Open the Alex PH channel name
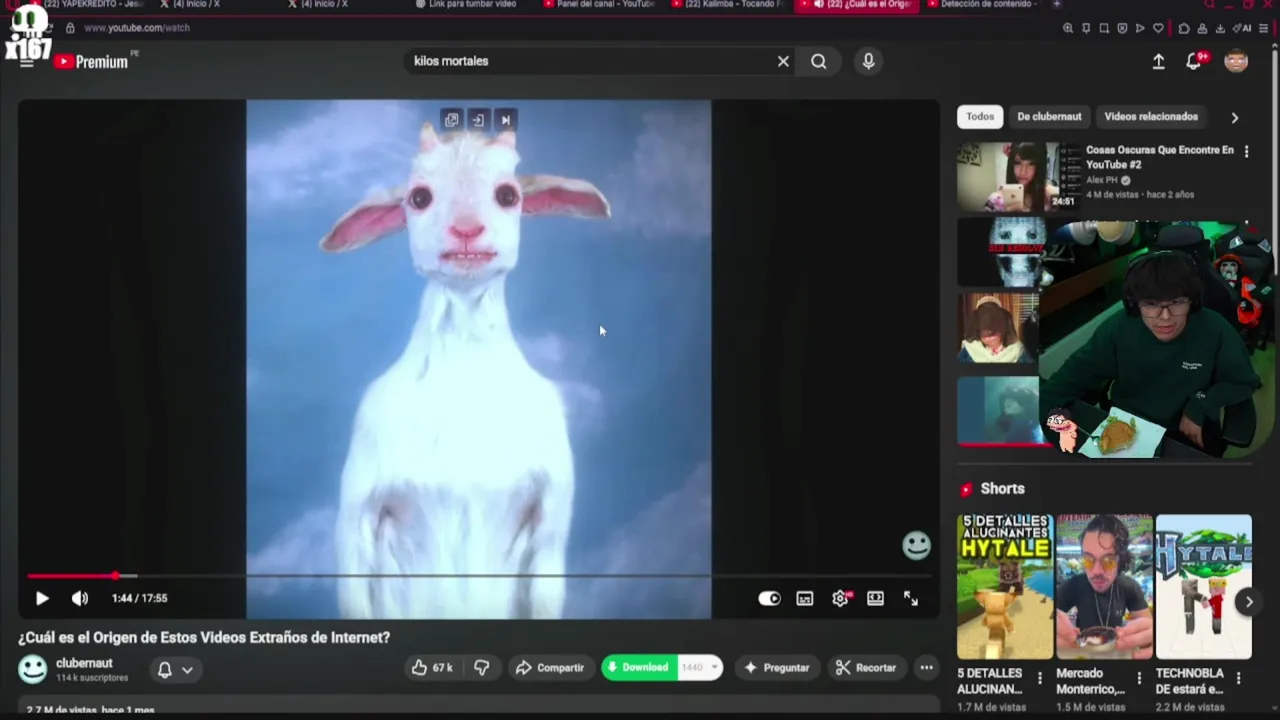Image resolution: width=1280 pixels, height=720 pixels. pos(1101,181)
